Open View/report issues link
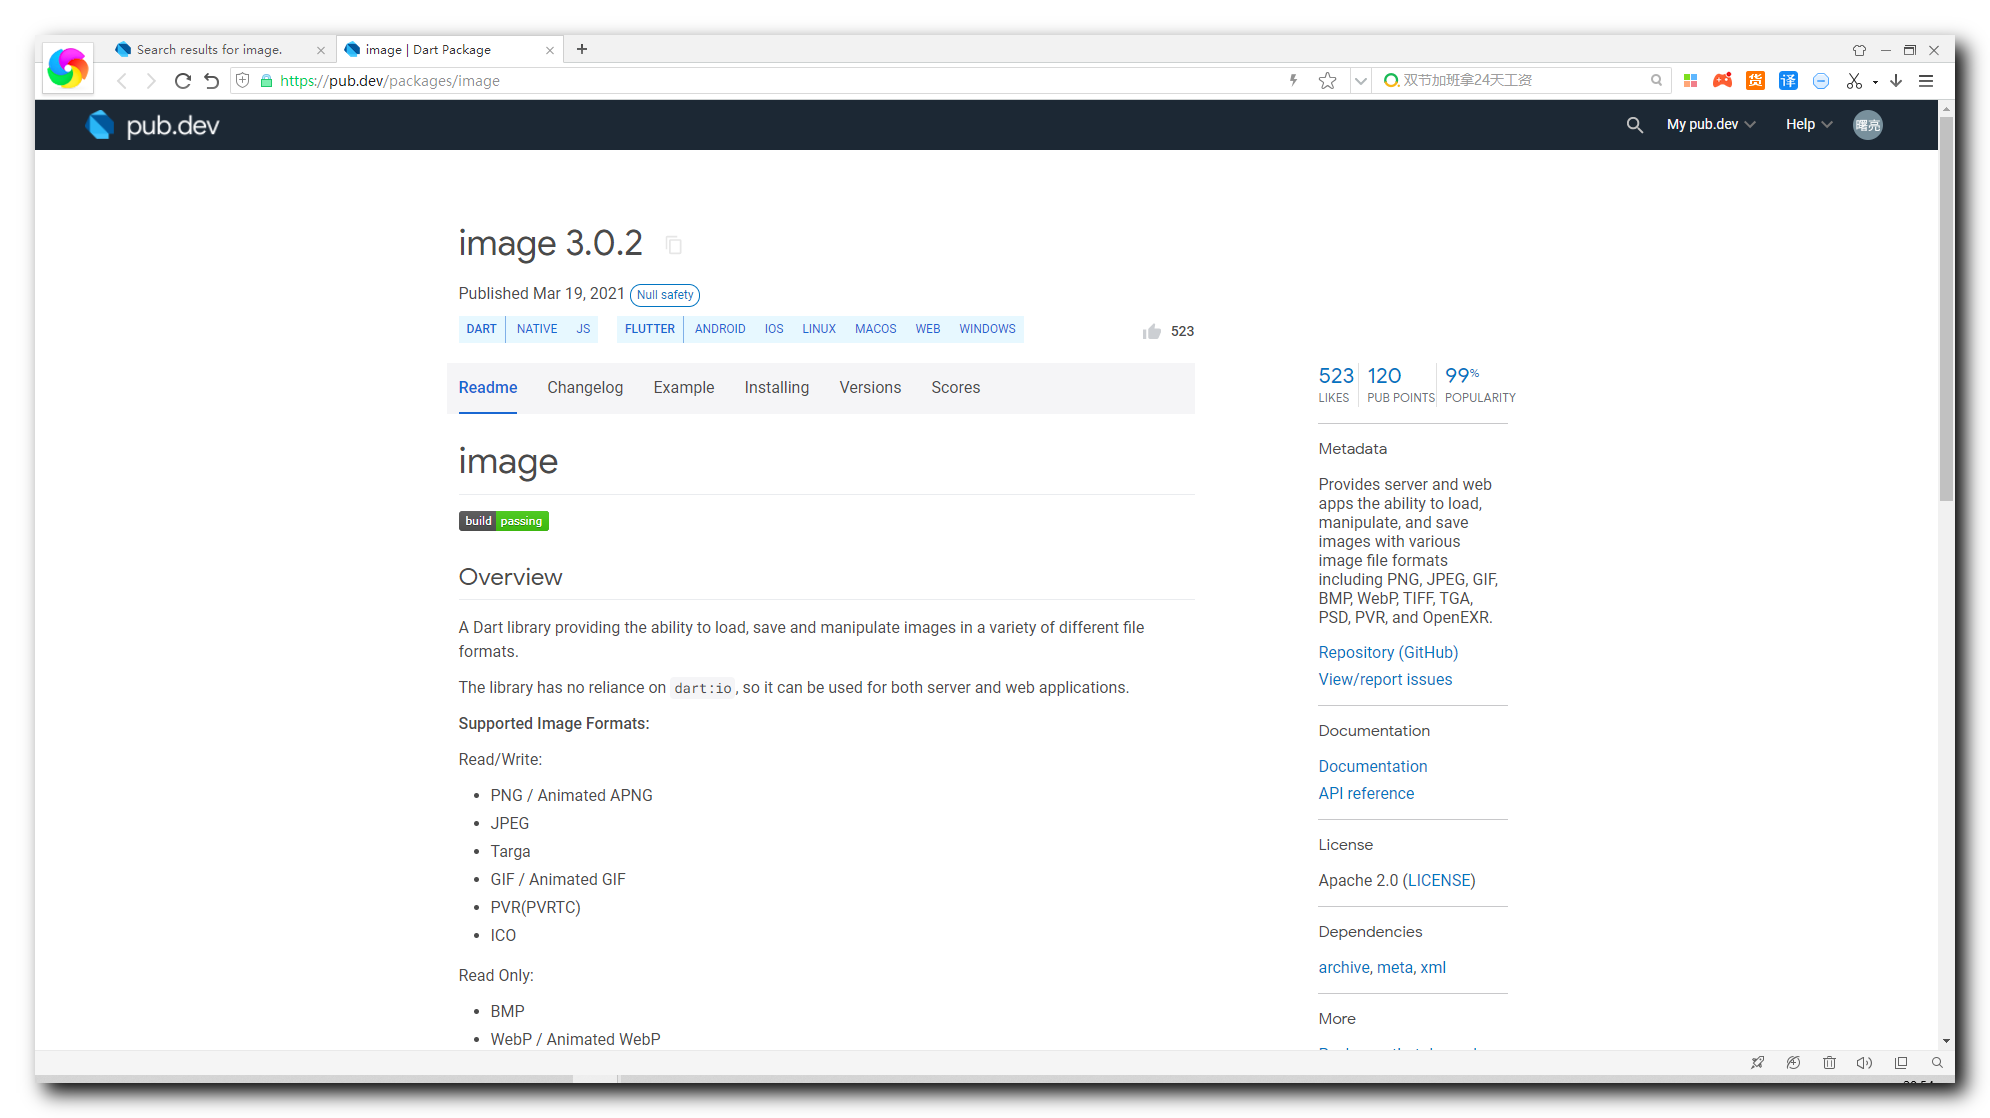Image resolution: width=1990 pixels, height=1118 pixels. coord(1385,680)
